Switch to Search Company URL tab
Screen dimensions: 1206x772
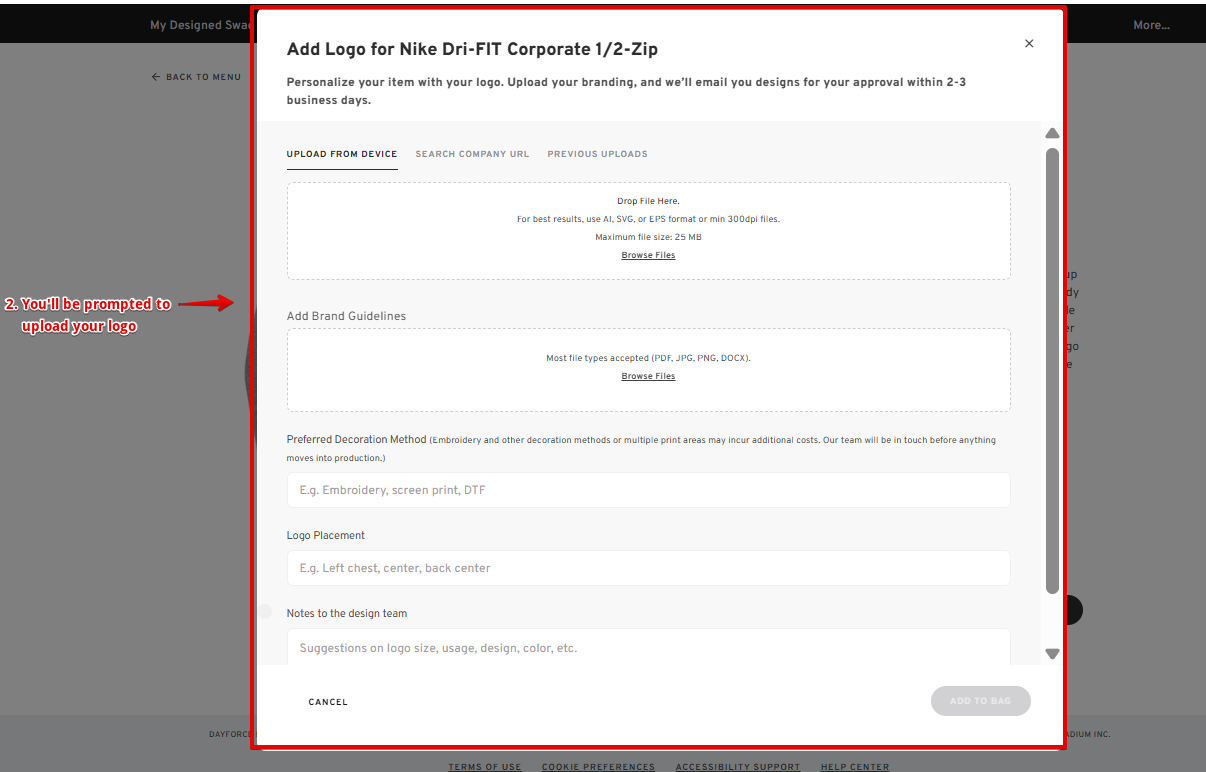tap(472, 154)
